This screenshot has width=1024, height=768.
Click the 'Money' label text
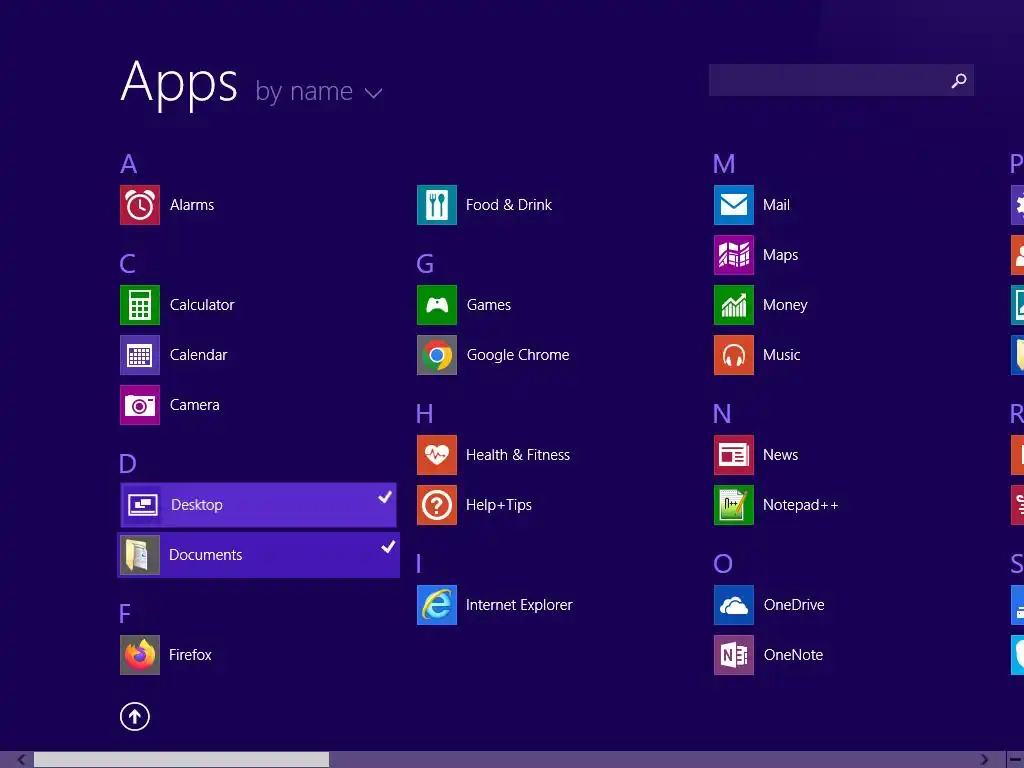click(x=785, y=305)
